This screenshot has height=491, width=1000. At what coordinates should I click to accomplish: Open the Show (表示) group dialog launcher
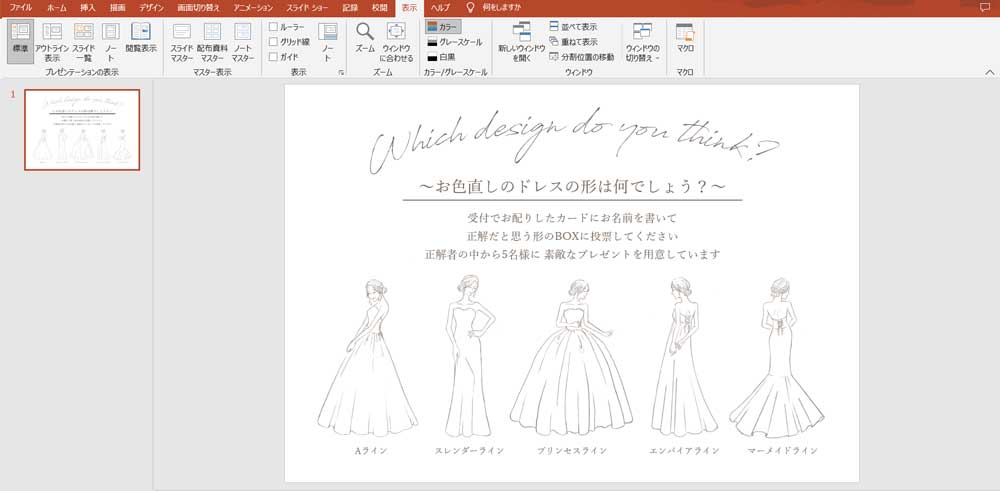341,73
